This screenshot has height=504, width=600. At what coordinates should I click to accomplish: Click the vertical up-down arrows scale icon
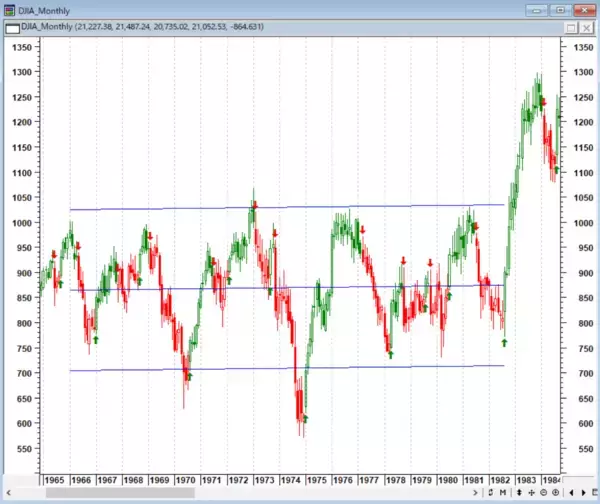519,492
